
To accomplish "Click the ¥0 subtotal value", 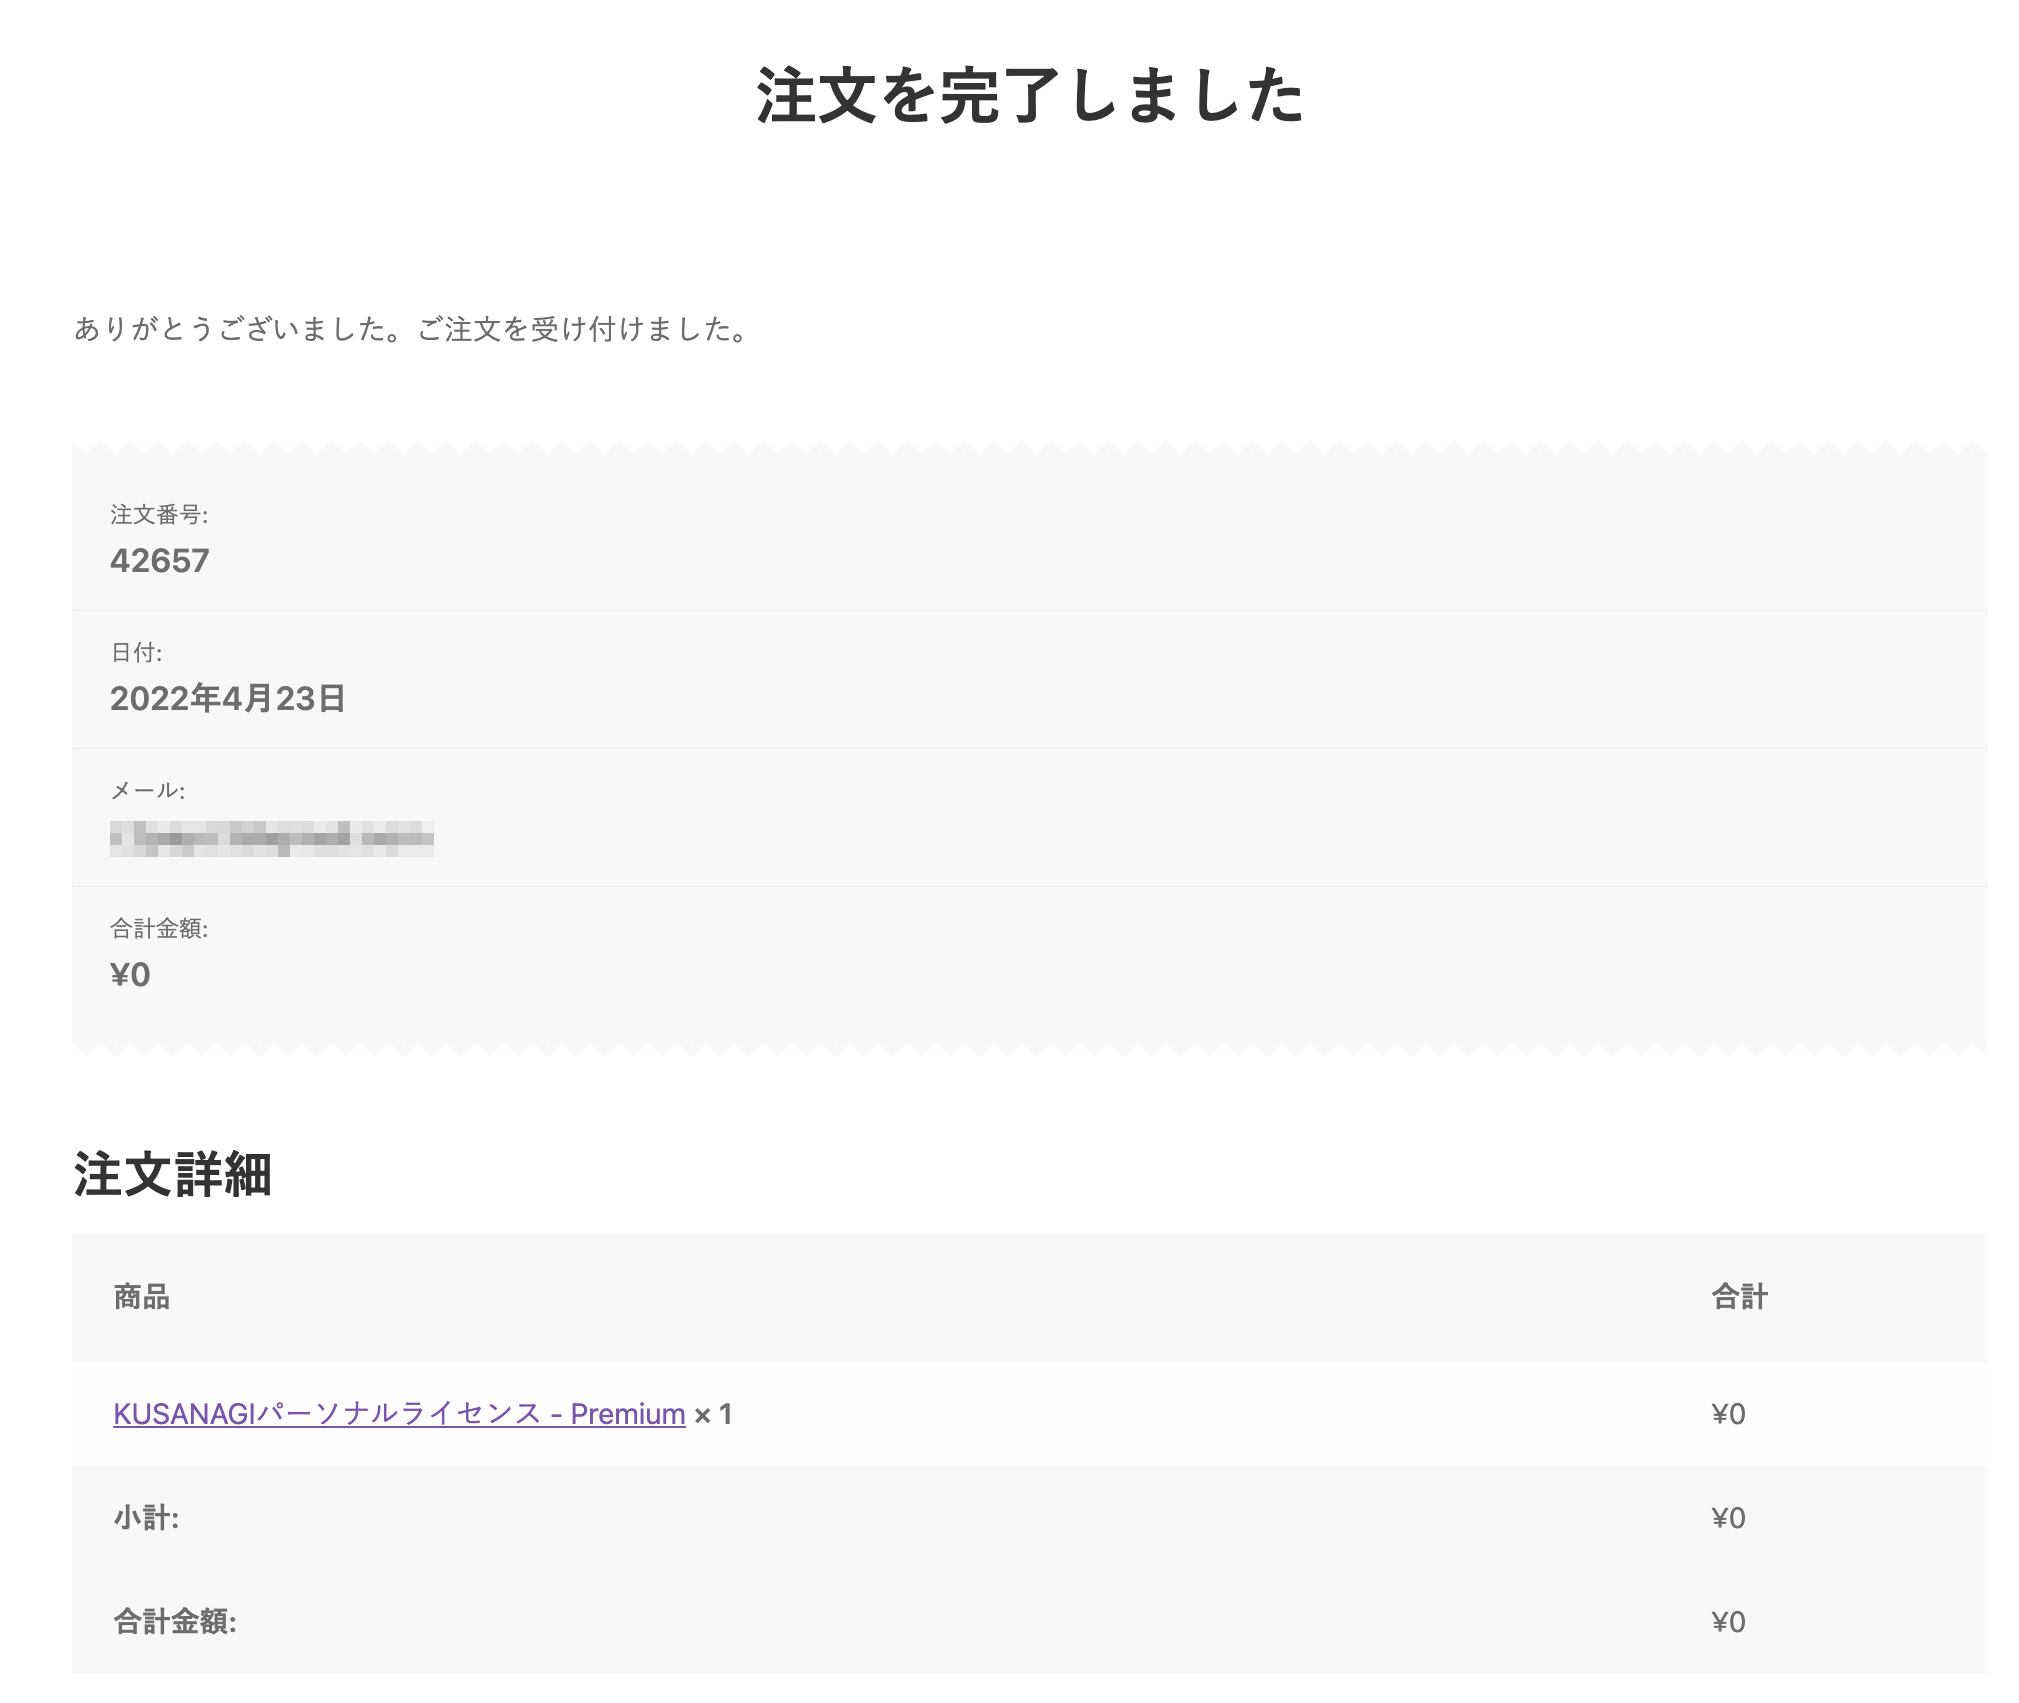I will click(x=1728, y=1518).
